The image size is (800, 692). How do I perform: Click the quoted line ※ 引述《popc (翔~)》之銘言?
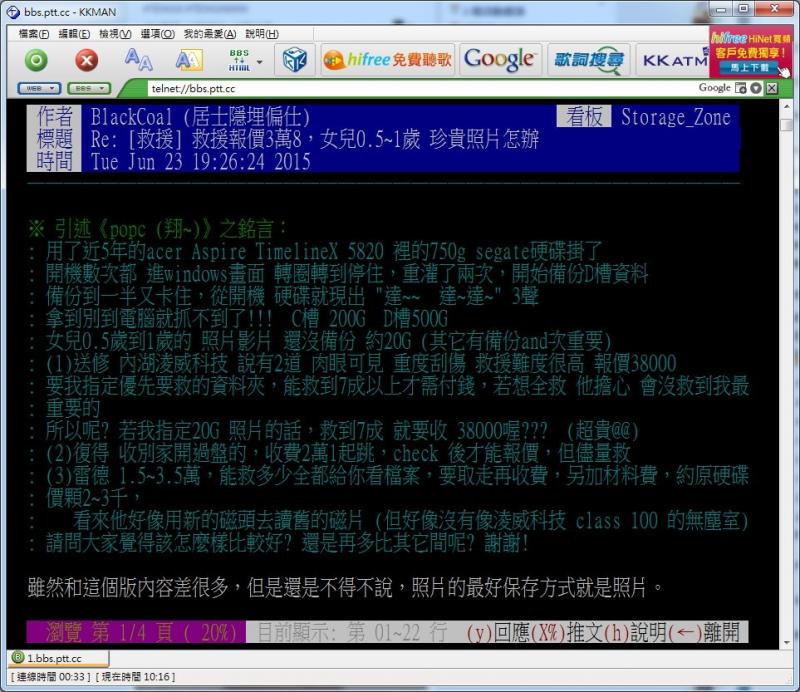pos(158,229)
